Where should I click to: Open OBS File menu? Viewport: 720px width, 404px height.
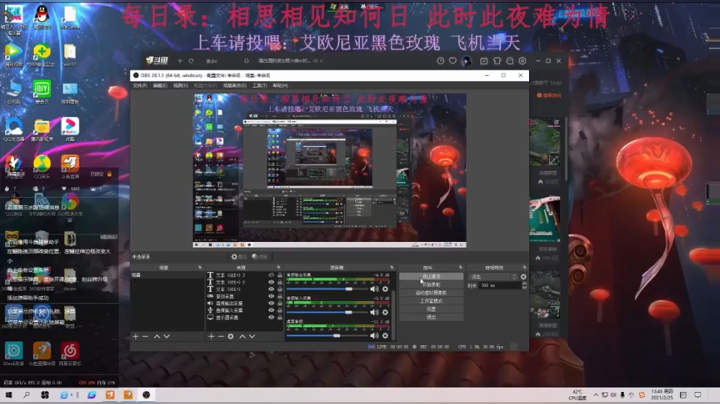(x=140, y=86)
